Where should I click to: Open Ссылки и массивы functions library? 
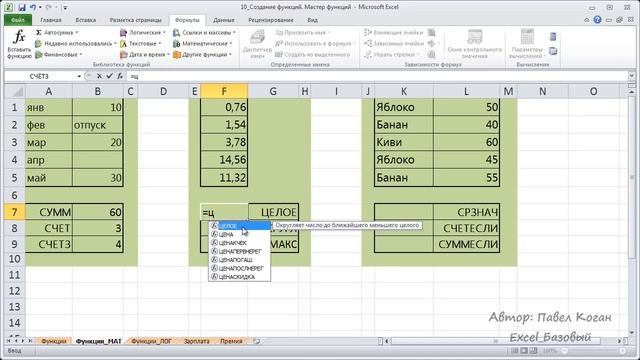pos(204,33)
